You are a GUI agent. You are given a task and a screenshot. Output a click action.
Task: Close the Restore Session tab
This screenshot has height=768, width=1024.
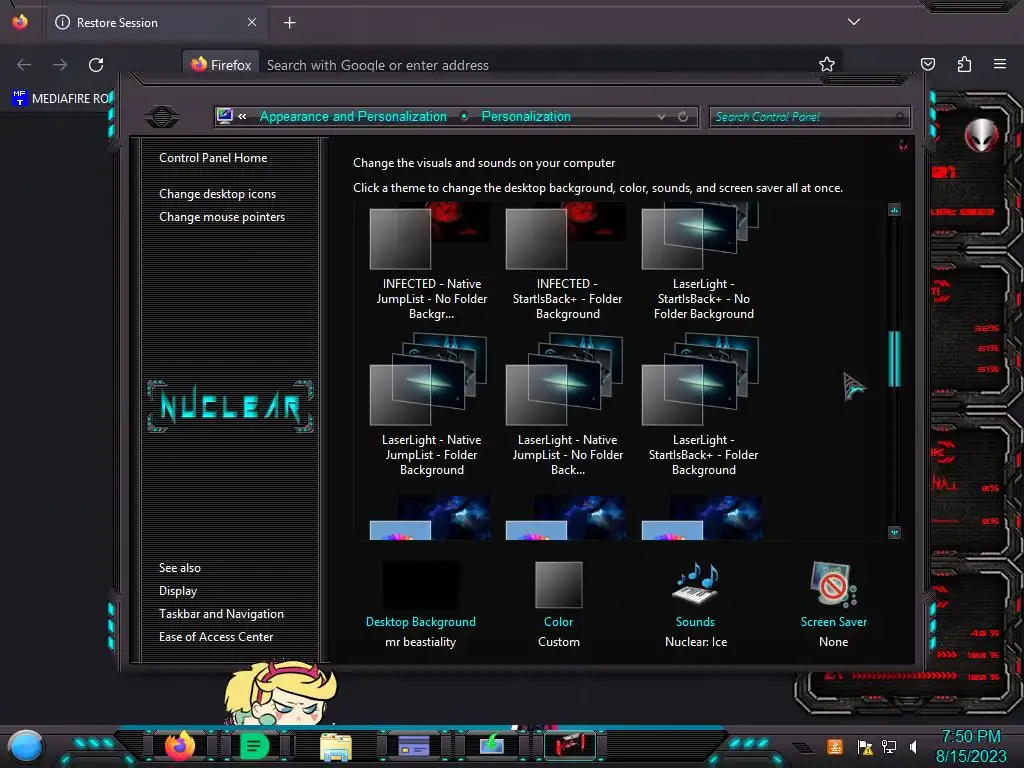click(252, 22)
